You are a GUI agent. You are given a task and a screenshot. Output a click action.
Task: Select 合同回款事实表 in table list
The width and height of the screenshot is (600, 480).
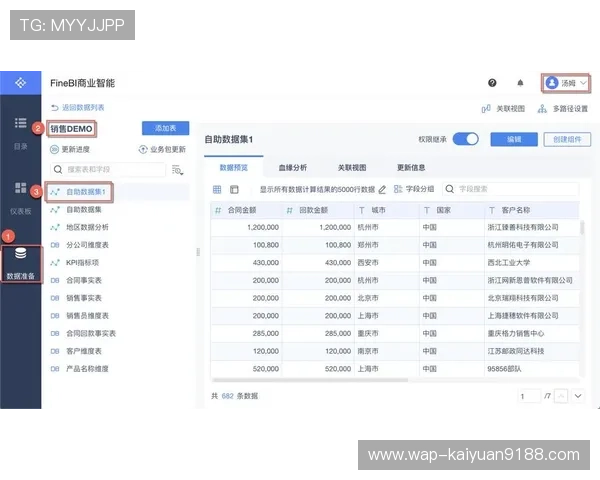click(x=83, y=333)
